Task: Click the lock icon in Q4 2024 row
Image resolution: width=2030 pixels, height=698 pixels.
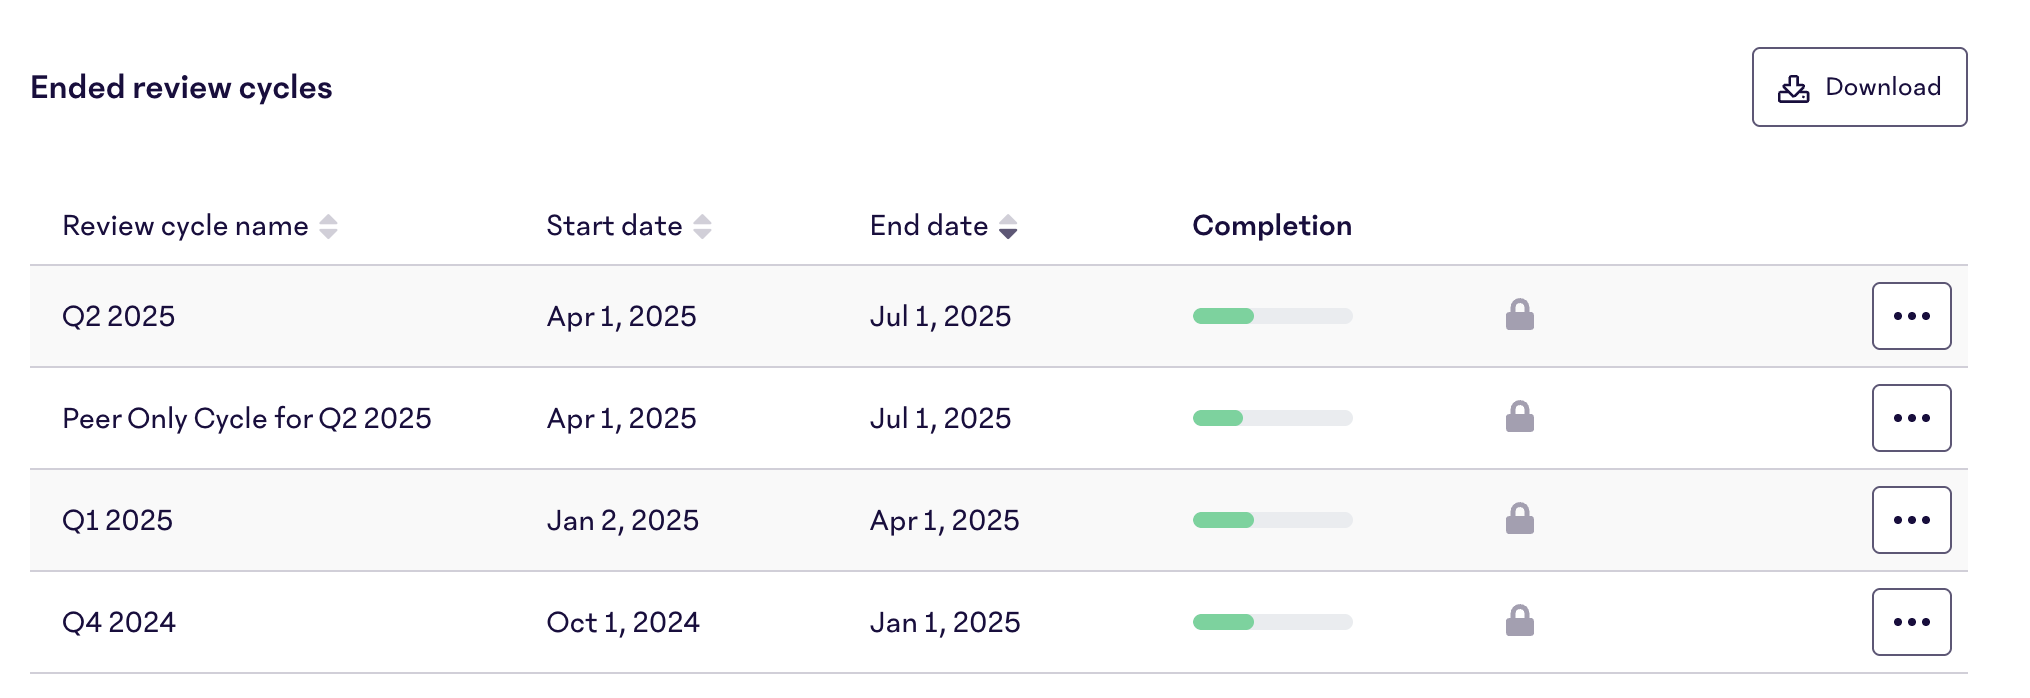Action: tap(1520, 621)
